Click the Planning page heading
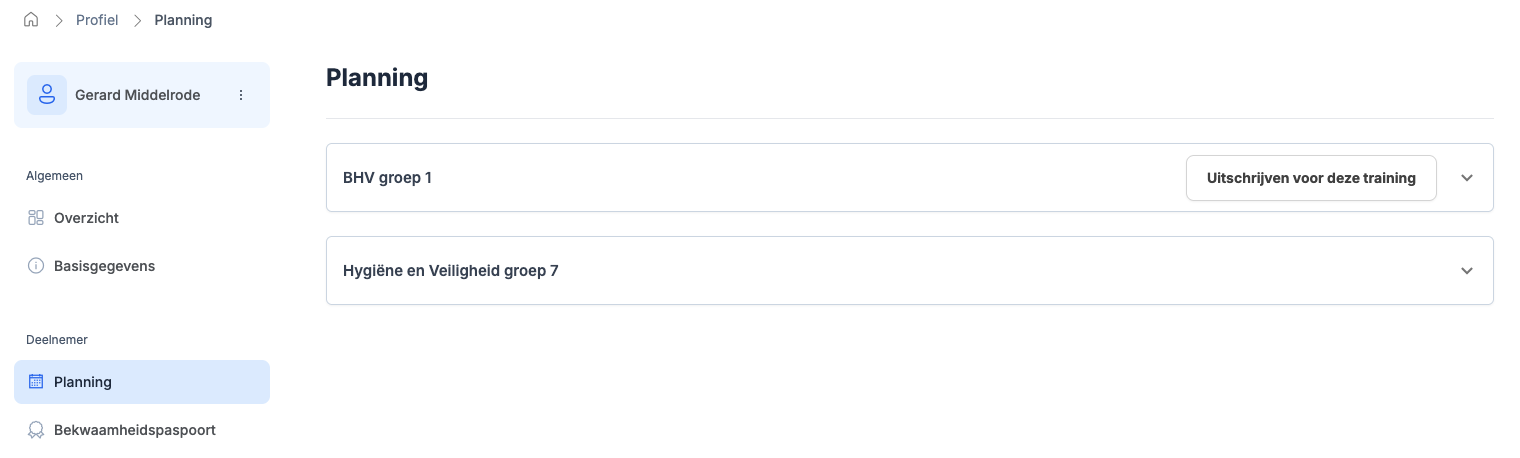Viewport: 1520px width, 458px height. click(x=377, y=78)
